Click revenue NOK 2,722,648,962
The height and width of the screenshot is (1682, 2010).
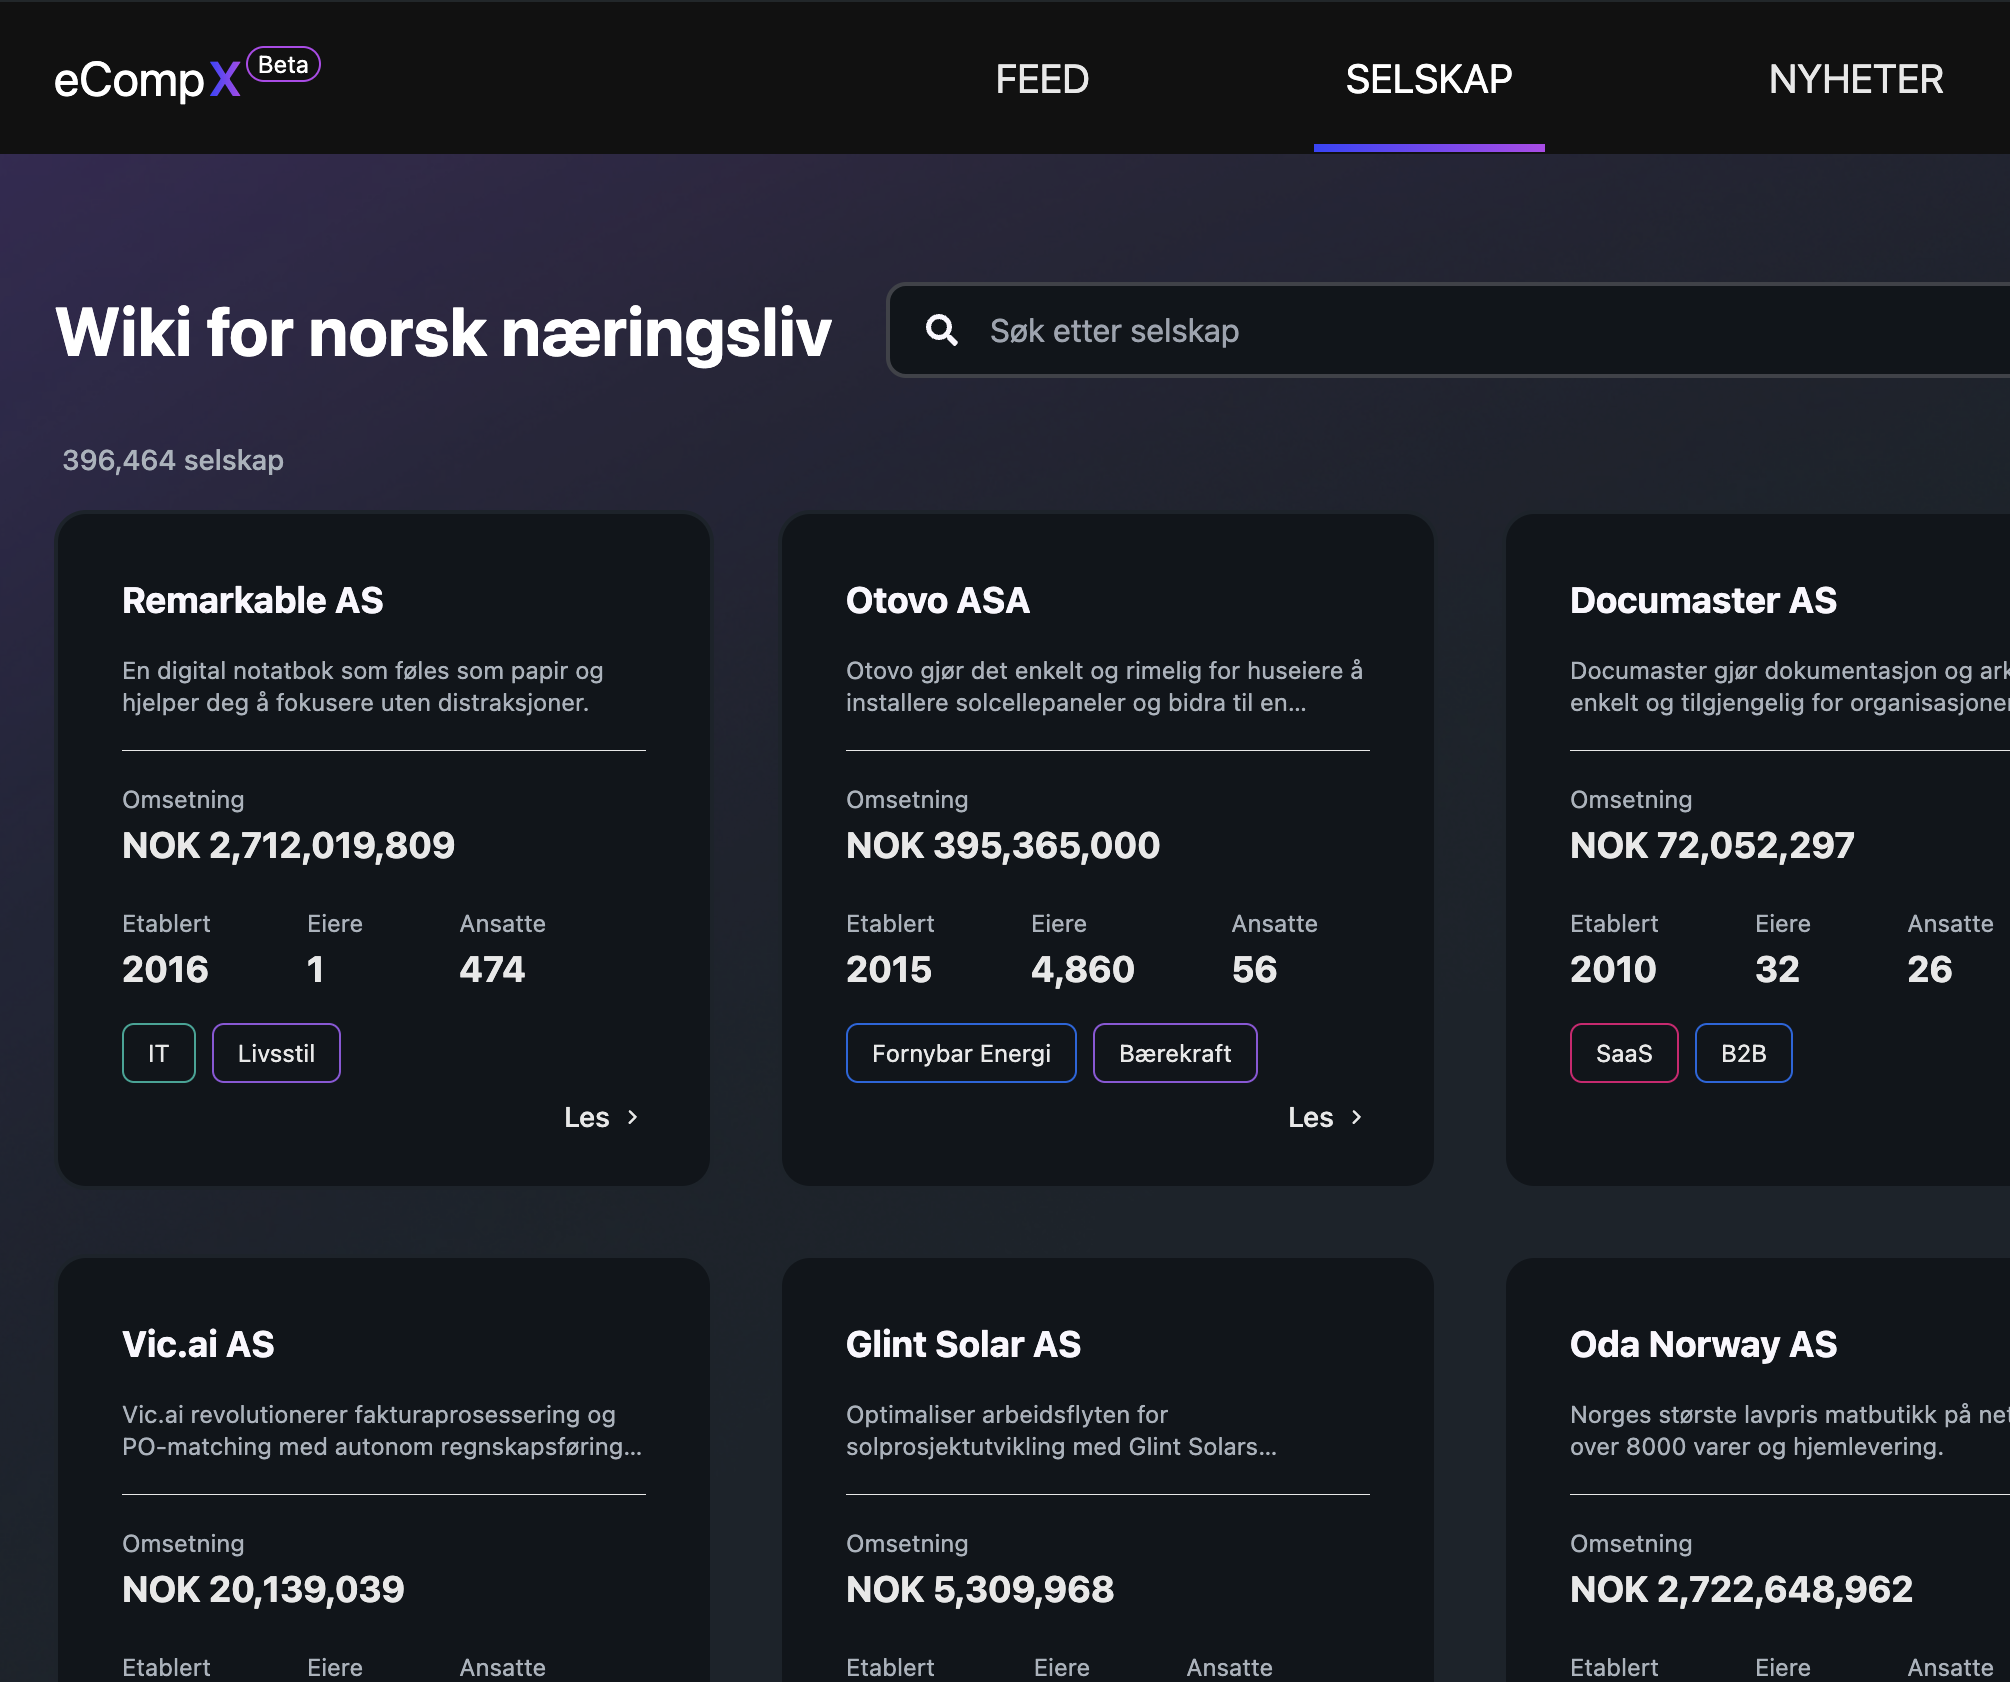click(x=1741, y=1589)
